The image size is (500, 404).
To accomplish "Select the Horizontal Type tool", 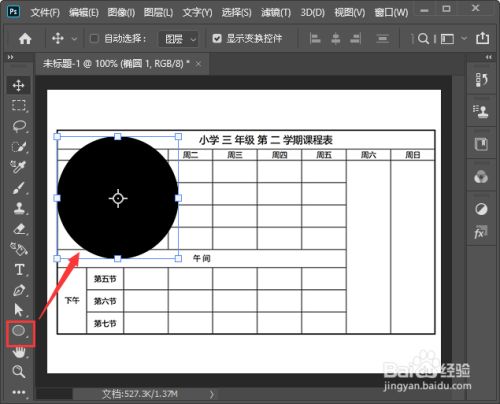I will click(x=19, y=269).
